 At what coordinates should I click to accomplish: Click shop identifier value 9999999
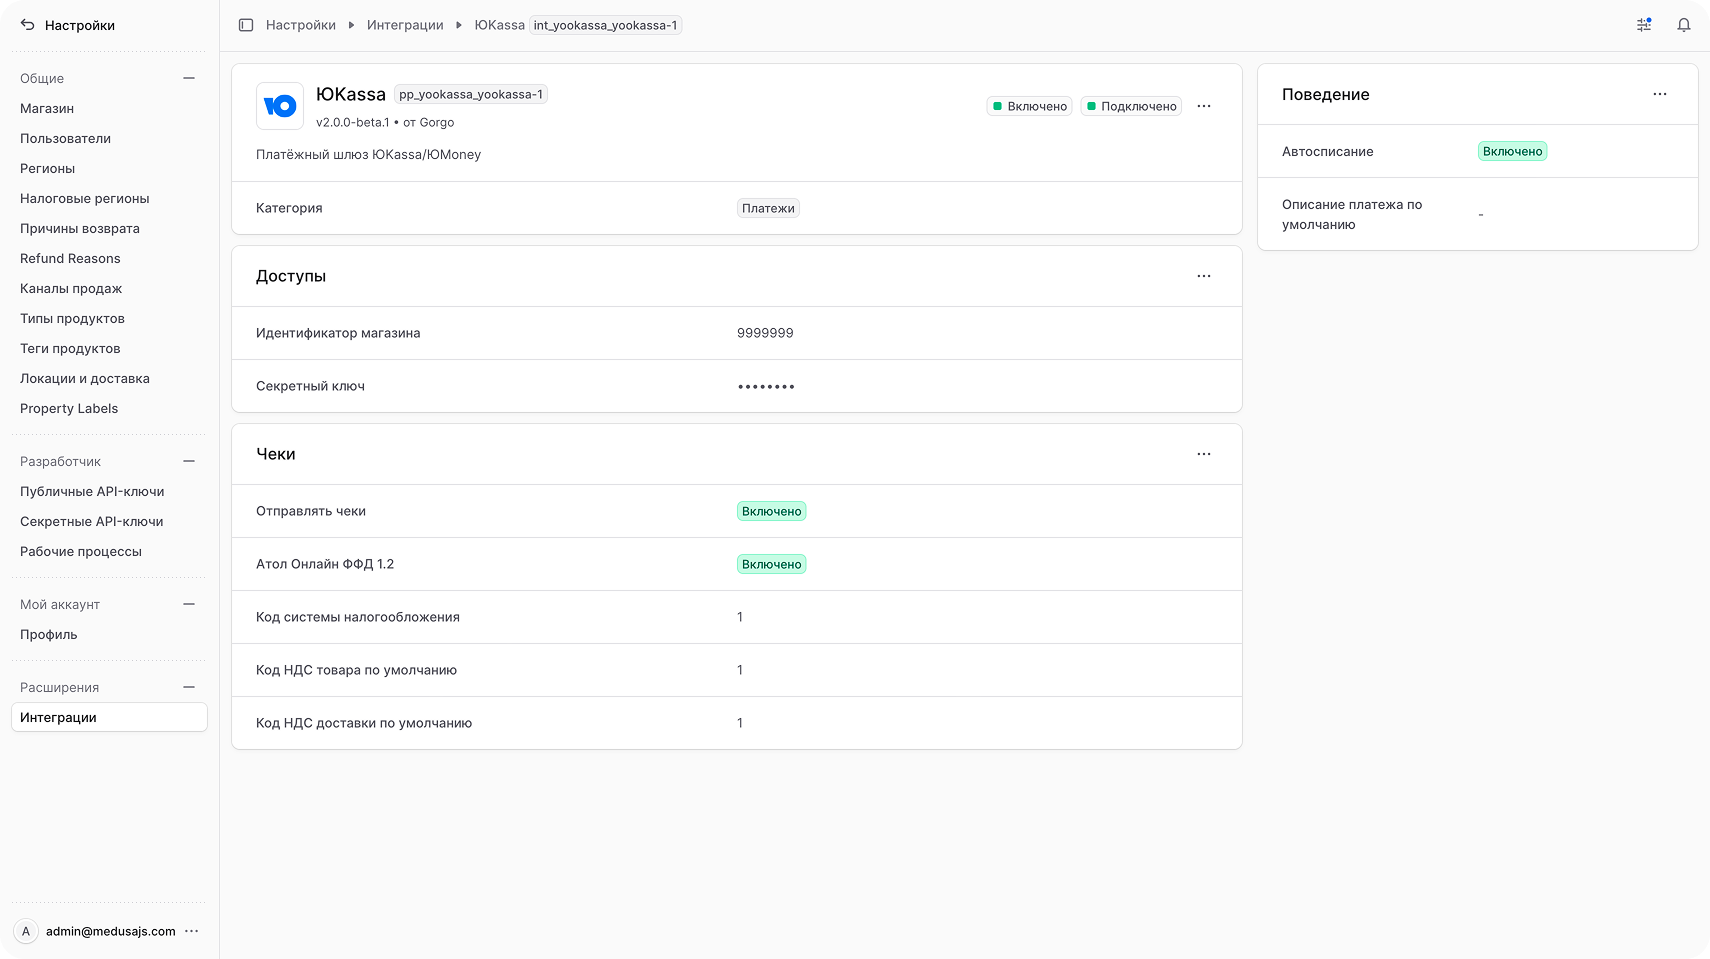pyautogui.click(x=765, y=333)
